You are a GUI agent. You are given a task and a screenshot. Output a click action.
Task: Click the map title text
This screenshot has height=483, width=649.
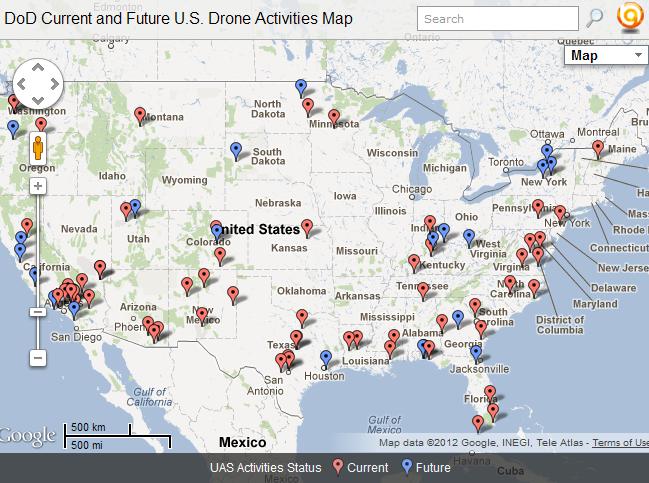[178, 19]
